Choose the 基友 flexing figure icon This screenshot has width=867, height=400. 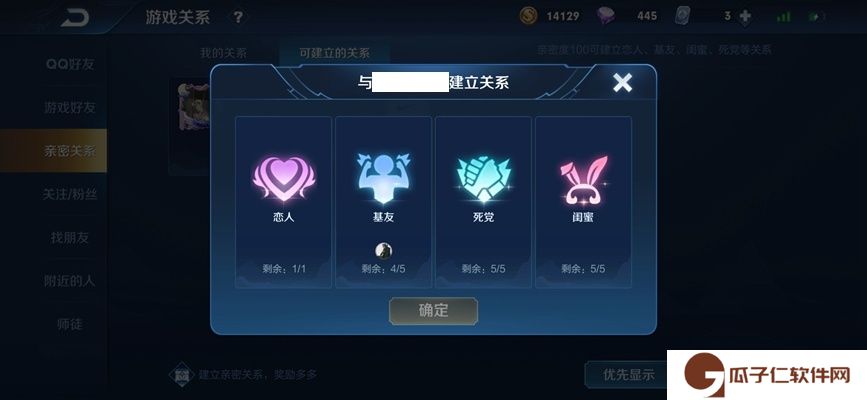(x=383, y=178)
